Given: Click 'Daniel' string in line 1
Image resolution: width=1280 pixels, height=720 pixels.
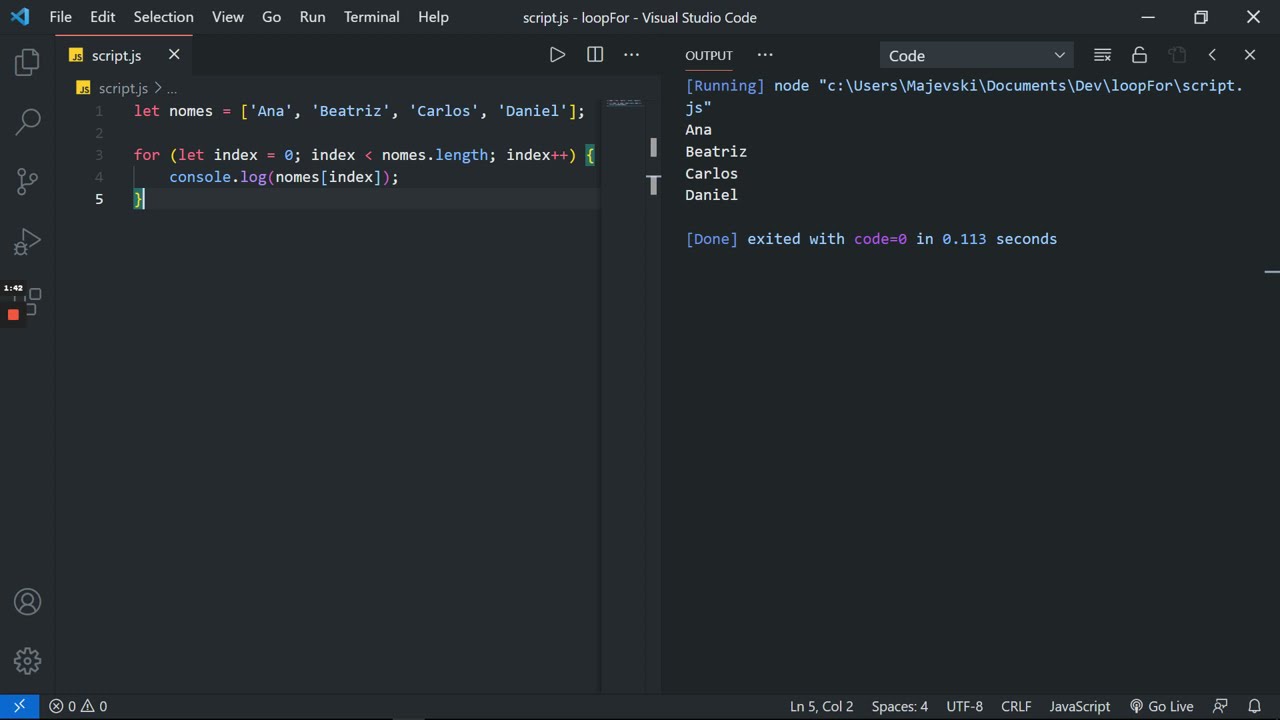Looking at the screenshot, I should click(532, 111).
